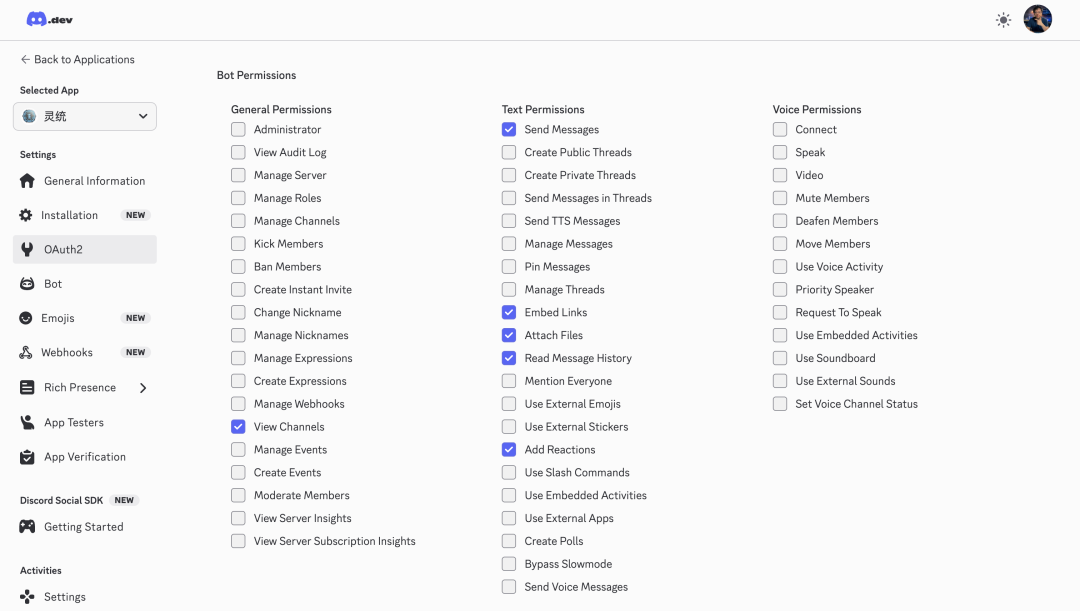Screen dimensions: 1080x611
Task: Check Send Voice Messages box
Action: point(509,587)
